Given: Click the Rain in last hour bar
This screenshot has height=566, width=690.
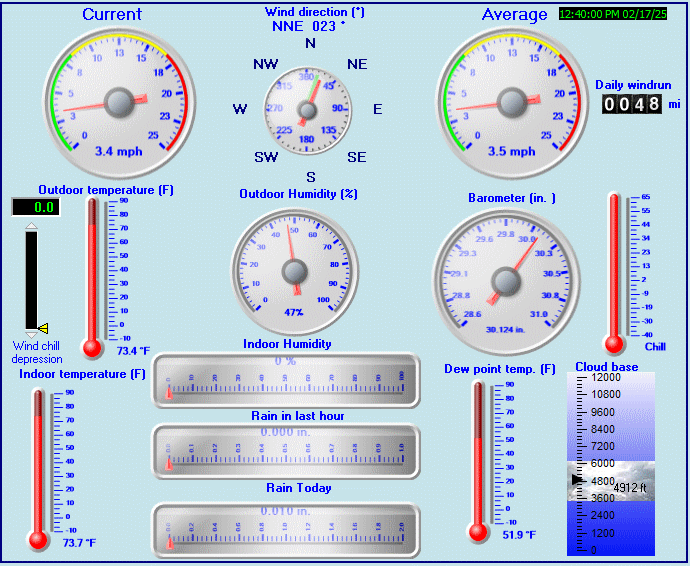Looking at the screenshot, I should pyautogui.click(x=286, y=451).
